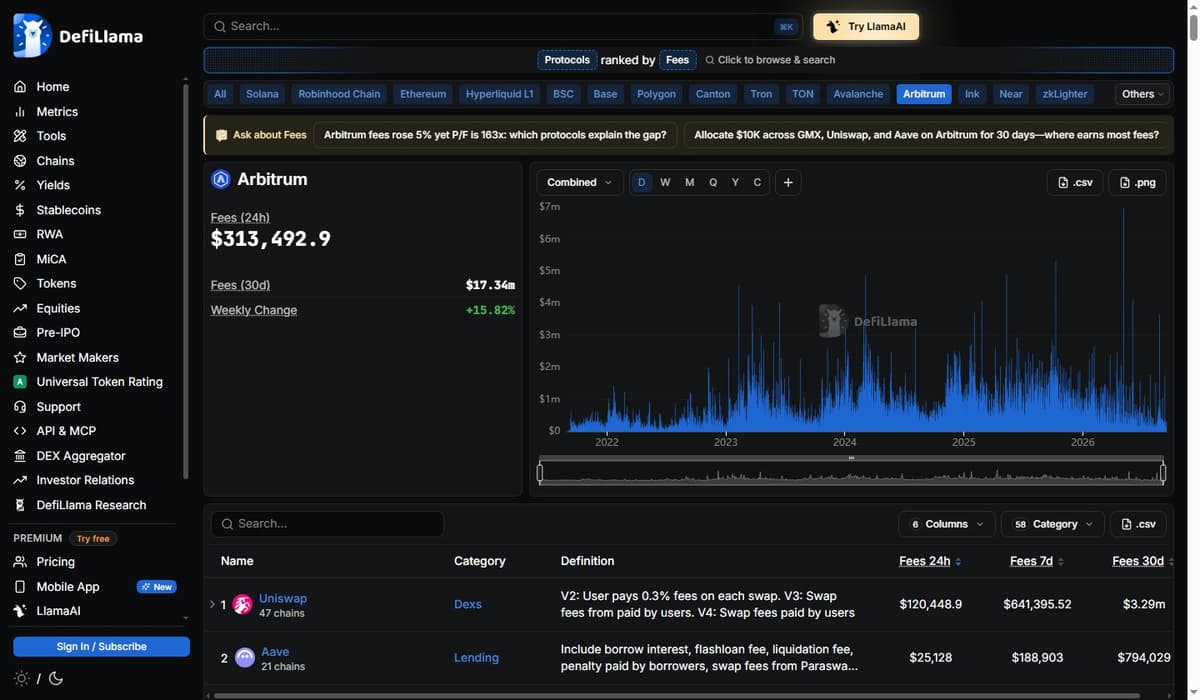Open Chains in the sidebar

(55, 161)
